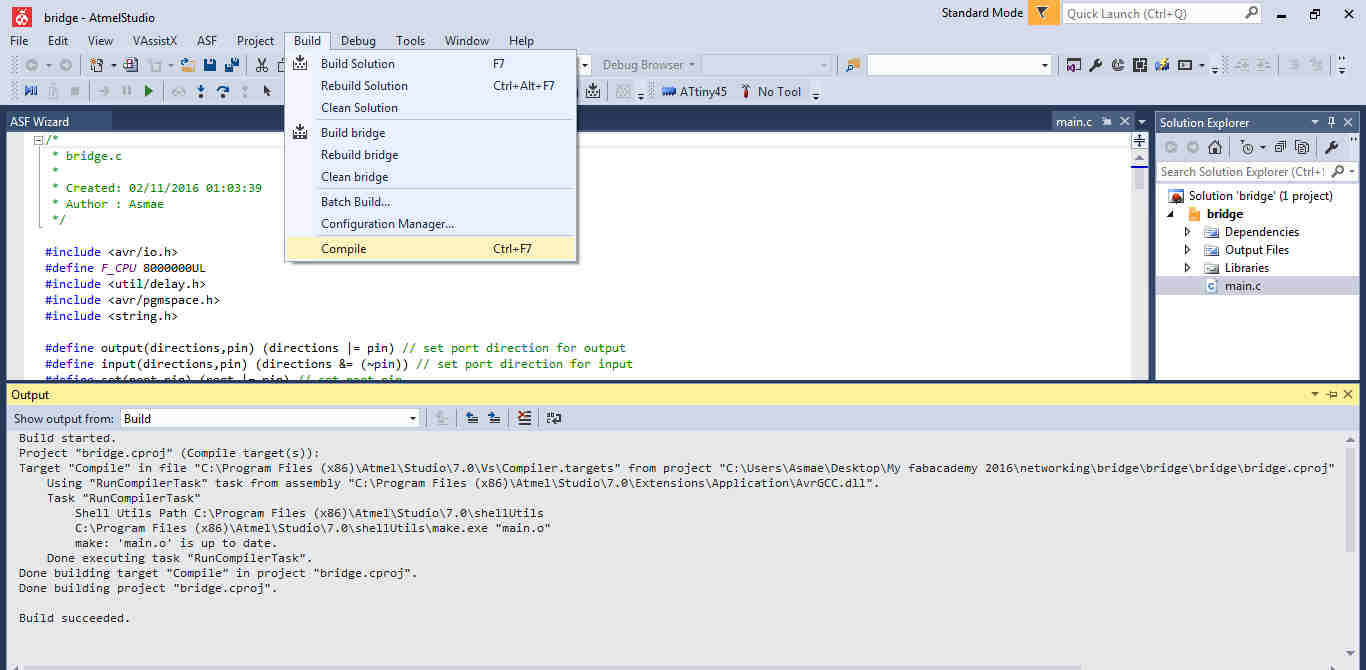Click Home icon in Solution Explorer
Image resolution: width=1366 pixels, height=670 pixels.
[1214, 147]
